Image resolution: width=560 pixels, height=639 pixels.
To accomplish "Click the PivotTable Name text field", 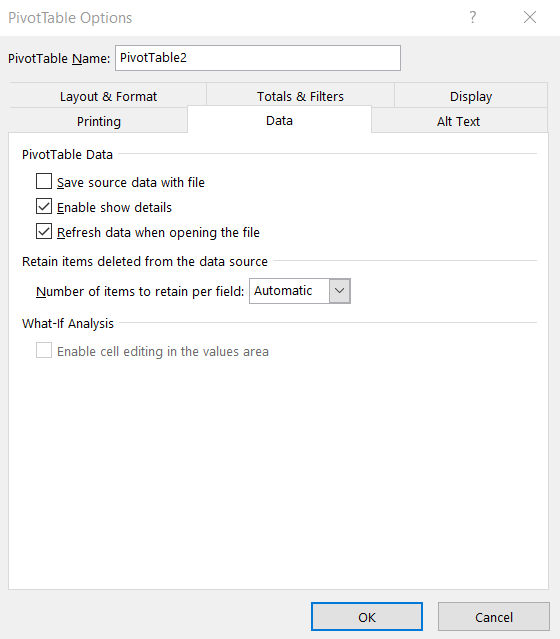I will tap(258, 58).
